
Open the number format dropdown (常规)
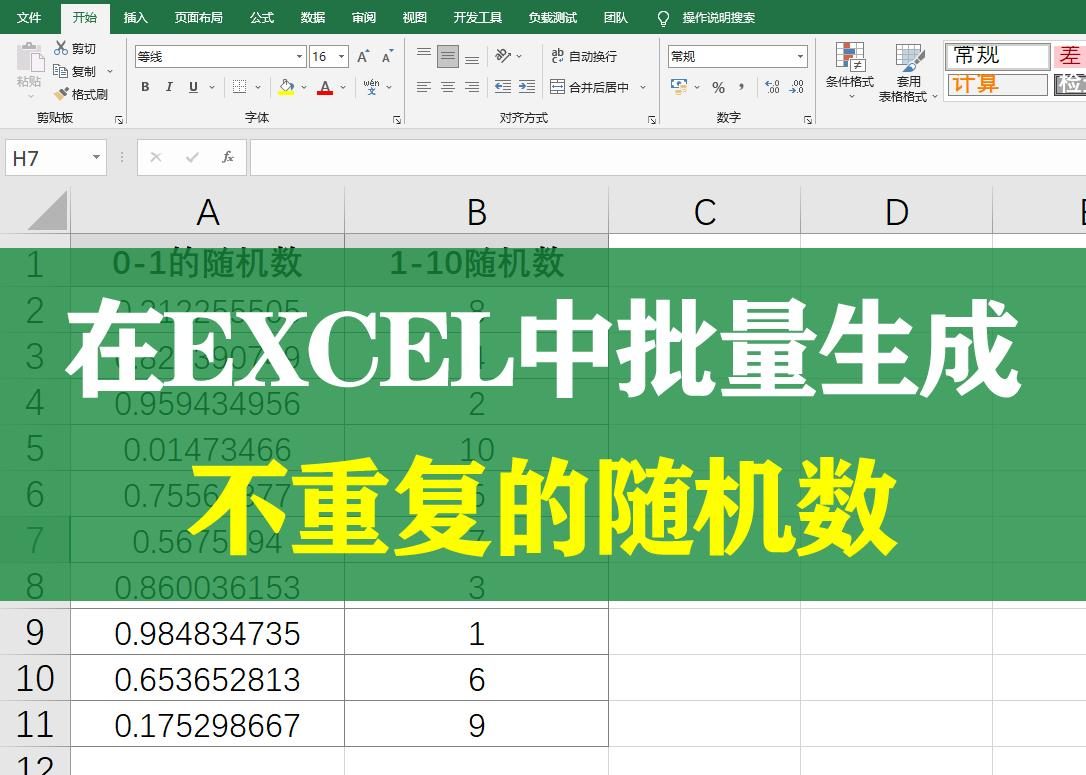click(801, 56)
